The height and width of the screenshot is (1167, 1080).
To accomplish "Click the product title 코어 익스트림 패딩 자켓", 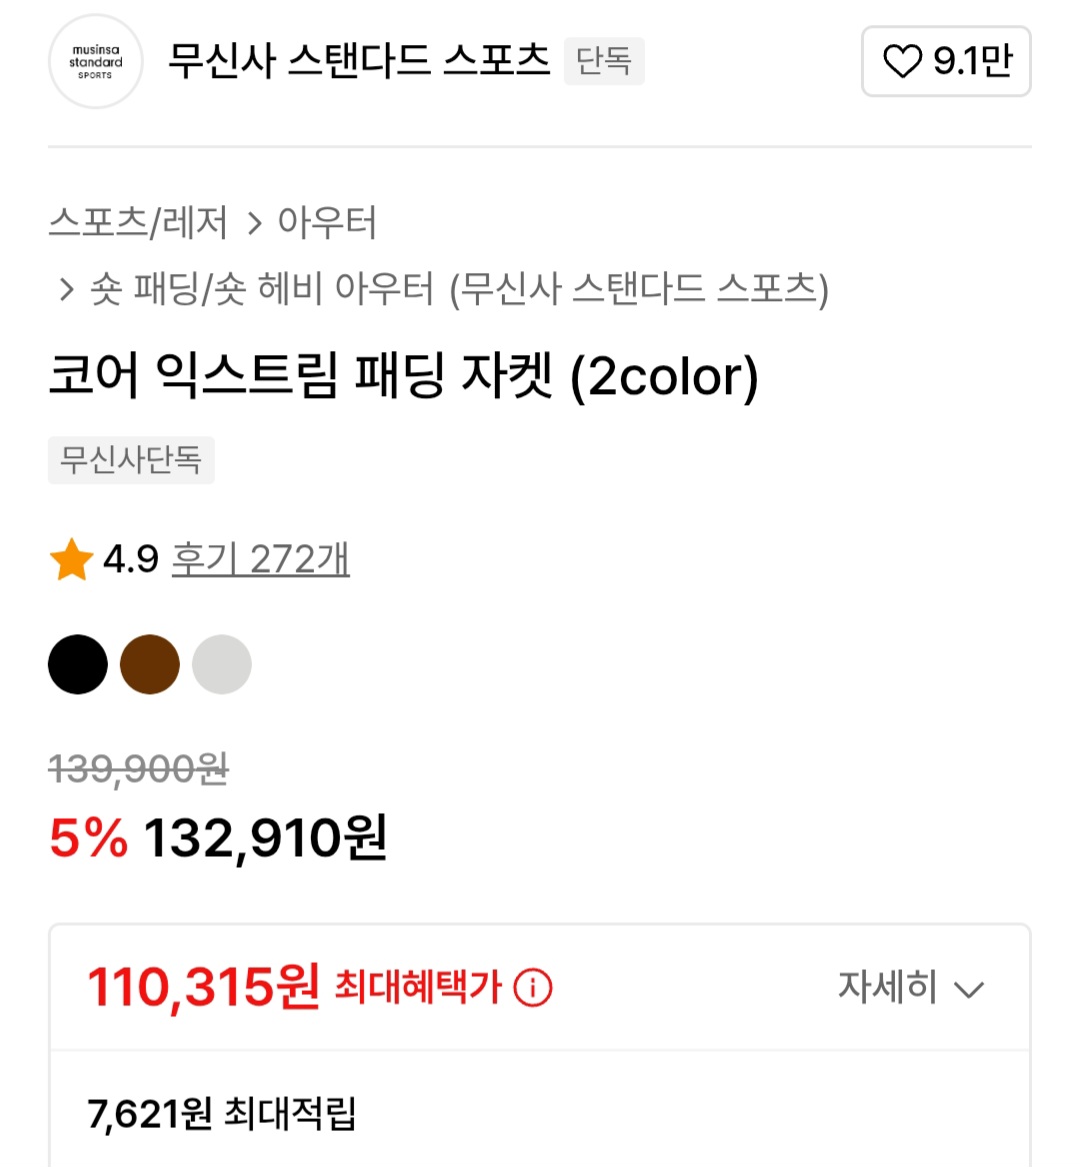I will pos(403,377).
